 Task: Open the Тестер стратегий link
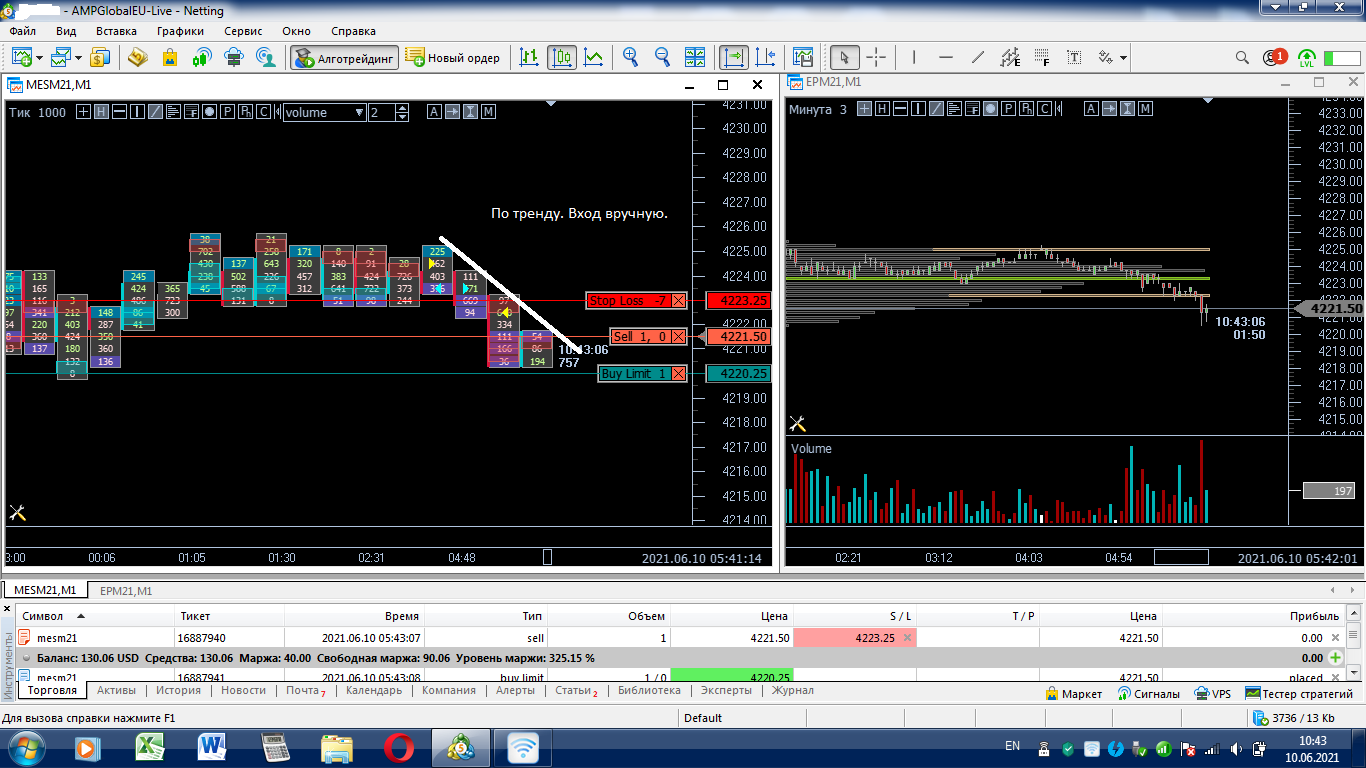coord(1300,693)
